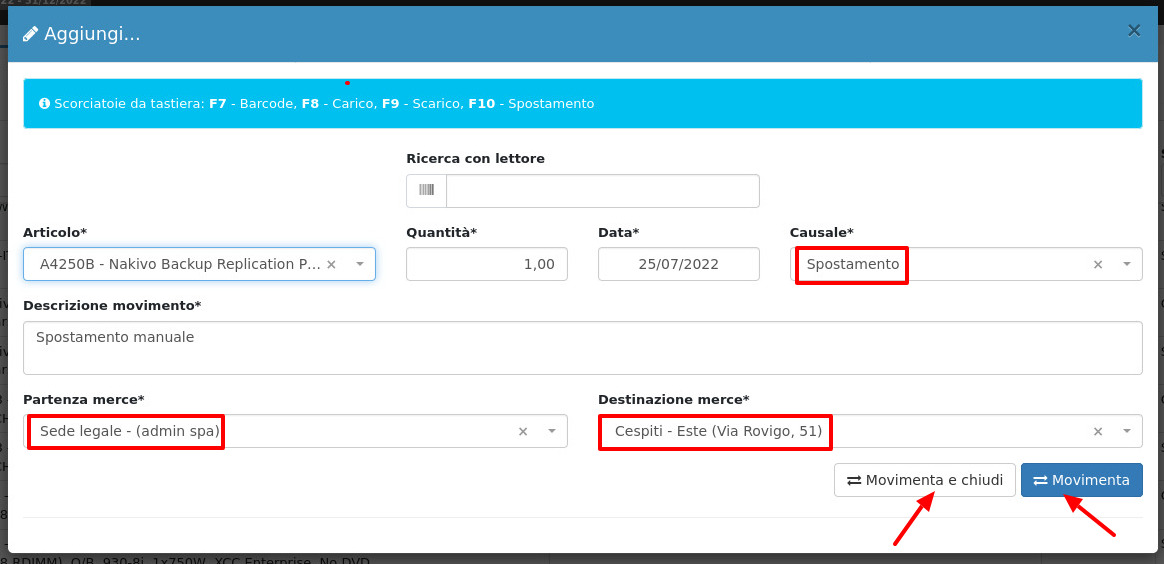Click the Cespiti - Este destination value
This screenshot has height=564, width=1164.
pyautogui.click(x=718, y=431)
